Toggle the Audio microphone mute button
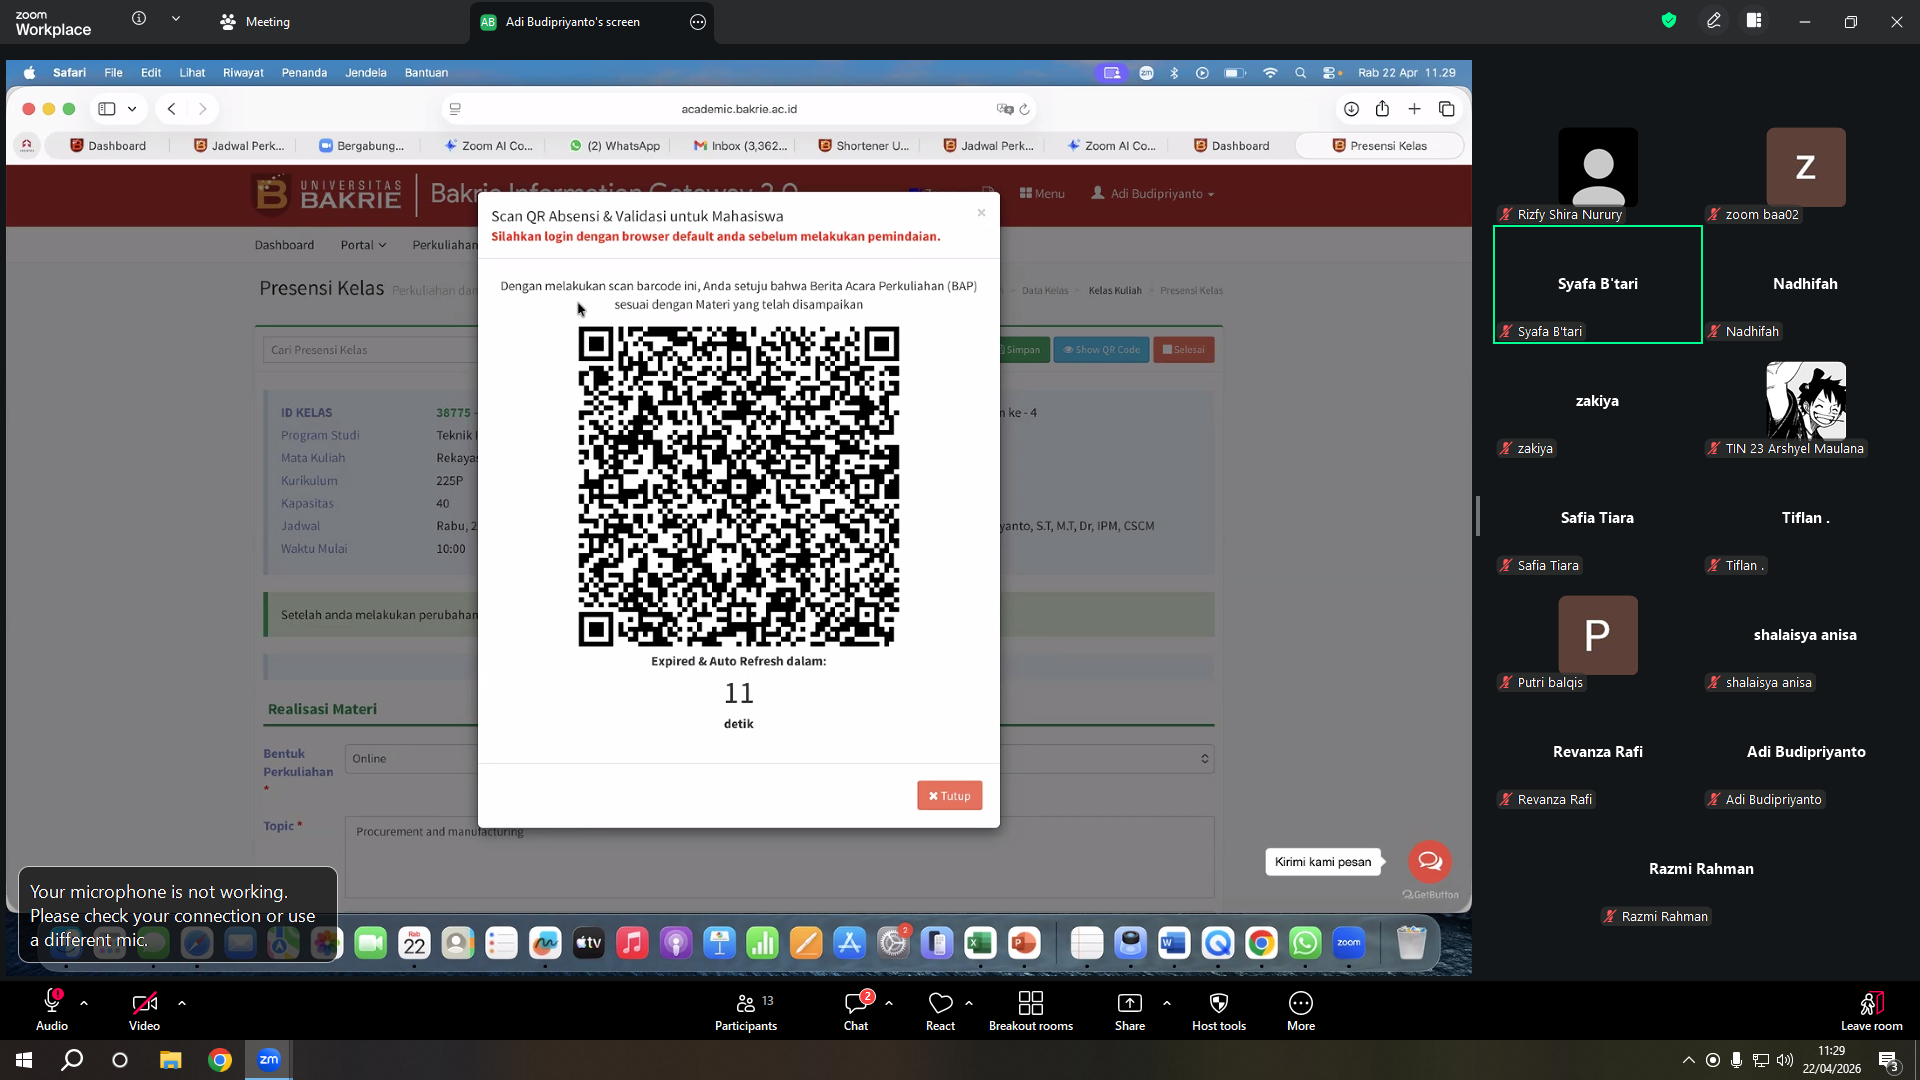The width and height of the screenshot is (1920, 1080). pyautogui.click(x=52, y=1010)
